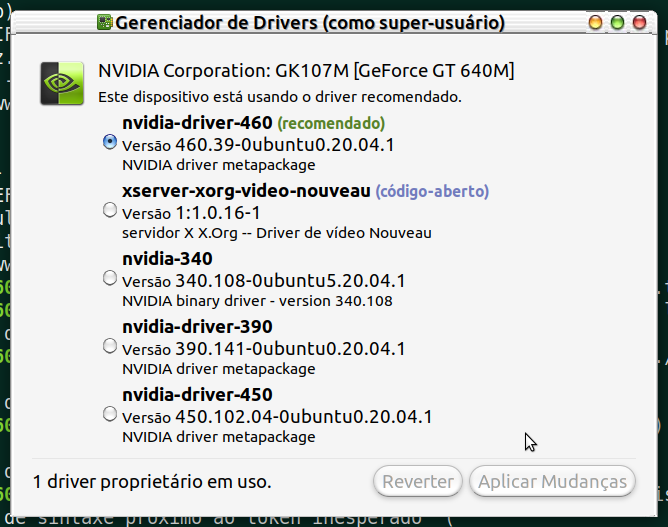
Task: Click 'NVIDIA driver metapackage' under nvidia-driver-390
Action: [x=219, y=369]
